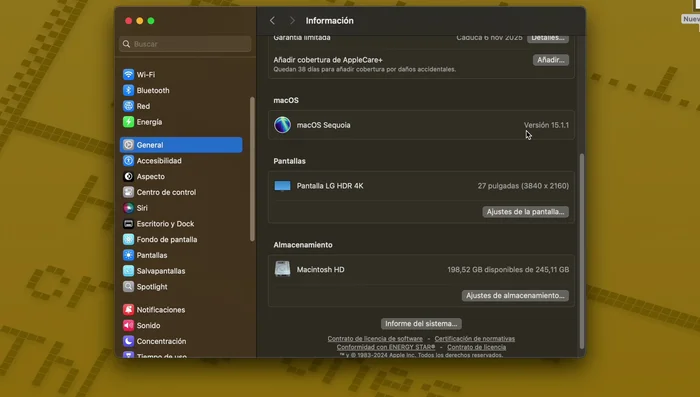Click the search magnifier icon

pyautogui.click(x=126, y=44)
